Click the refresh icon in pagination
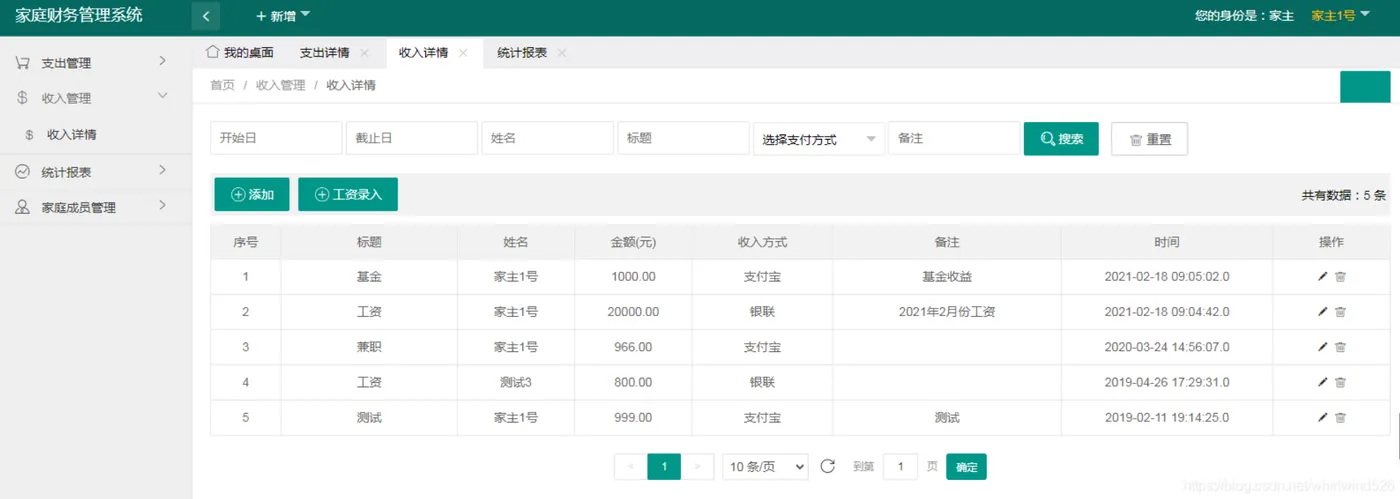Viewport: 1400px width, 499px height. tap(827, 466)
